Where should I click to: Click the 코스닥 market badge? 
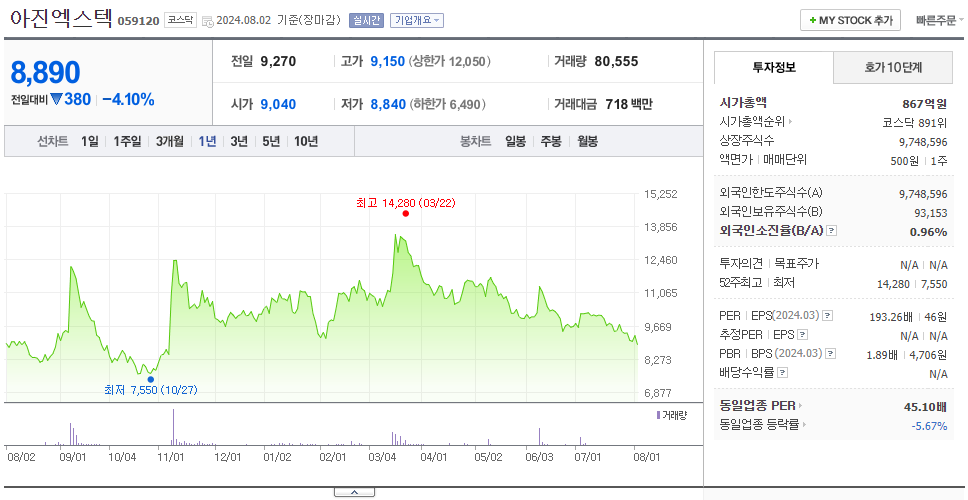tap(180, 20)
